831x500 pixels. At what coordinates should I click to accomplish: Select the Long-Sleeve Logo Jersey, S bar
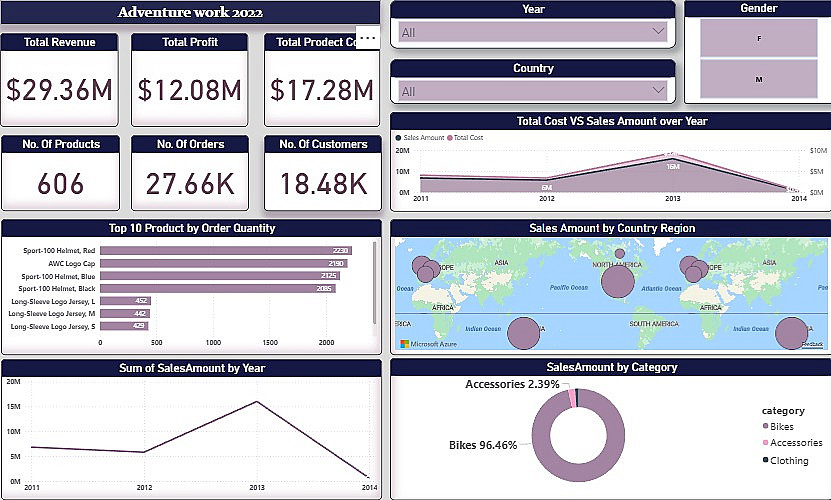[124, 326]
